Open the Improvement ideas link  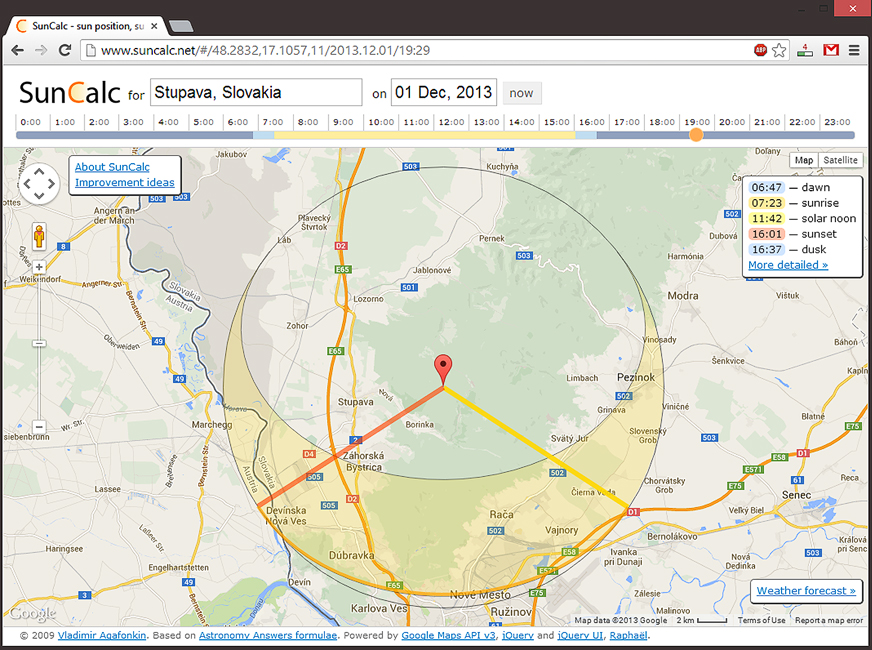point(125,182)
